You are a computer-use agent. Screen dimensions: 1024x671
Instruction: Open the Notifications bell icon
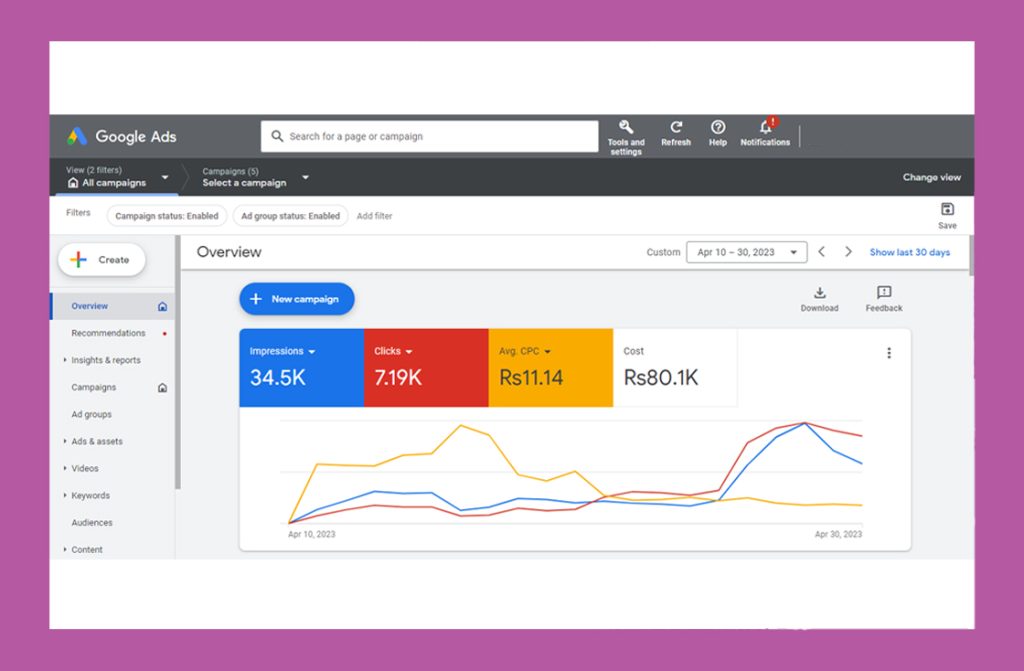[x=765, y=127]
